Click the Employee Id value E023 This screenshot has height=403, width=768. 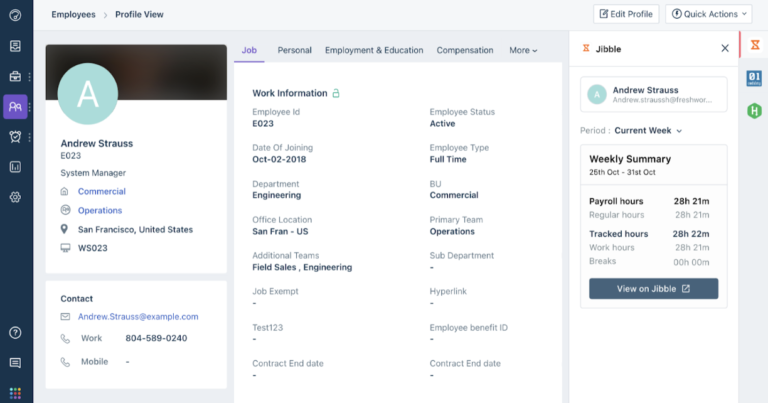coord(263,124)
